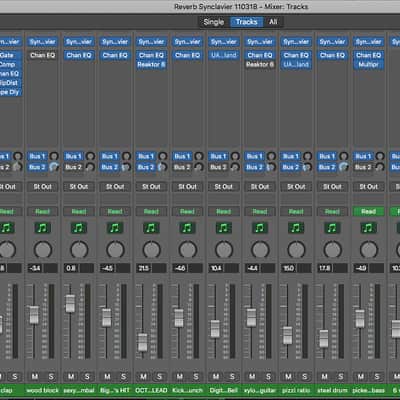The width and height of the screenshot is (400, 400).
Task: Click the Bus 1 send knob on OCT...LEAD
Action: pos(162,156)
